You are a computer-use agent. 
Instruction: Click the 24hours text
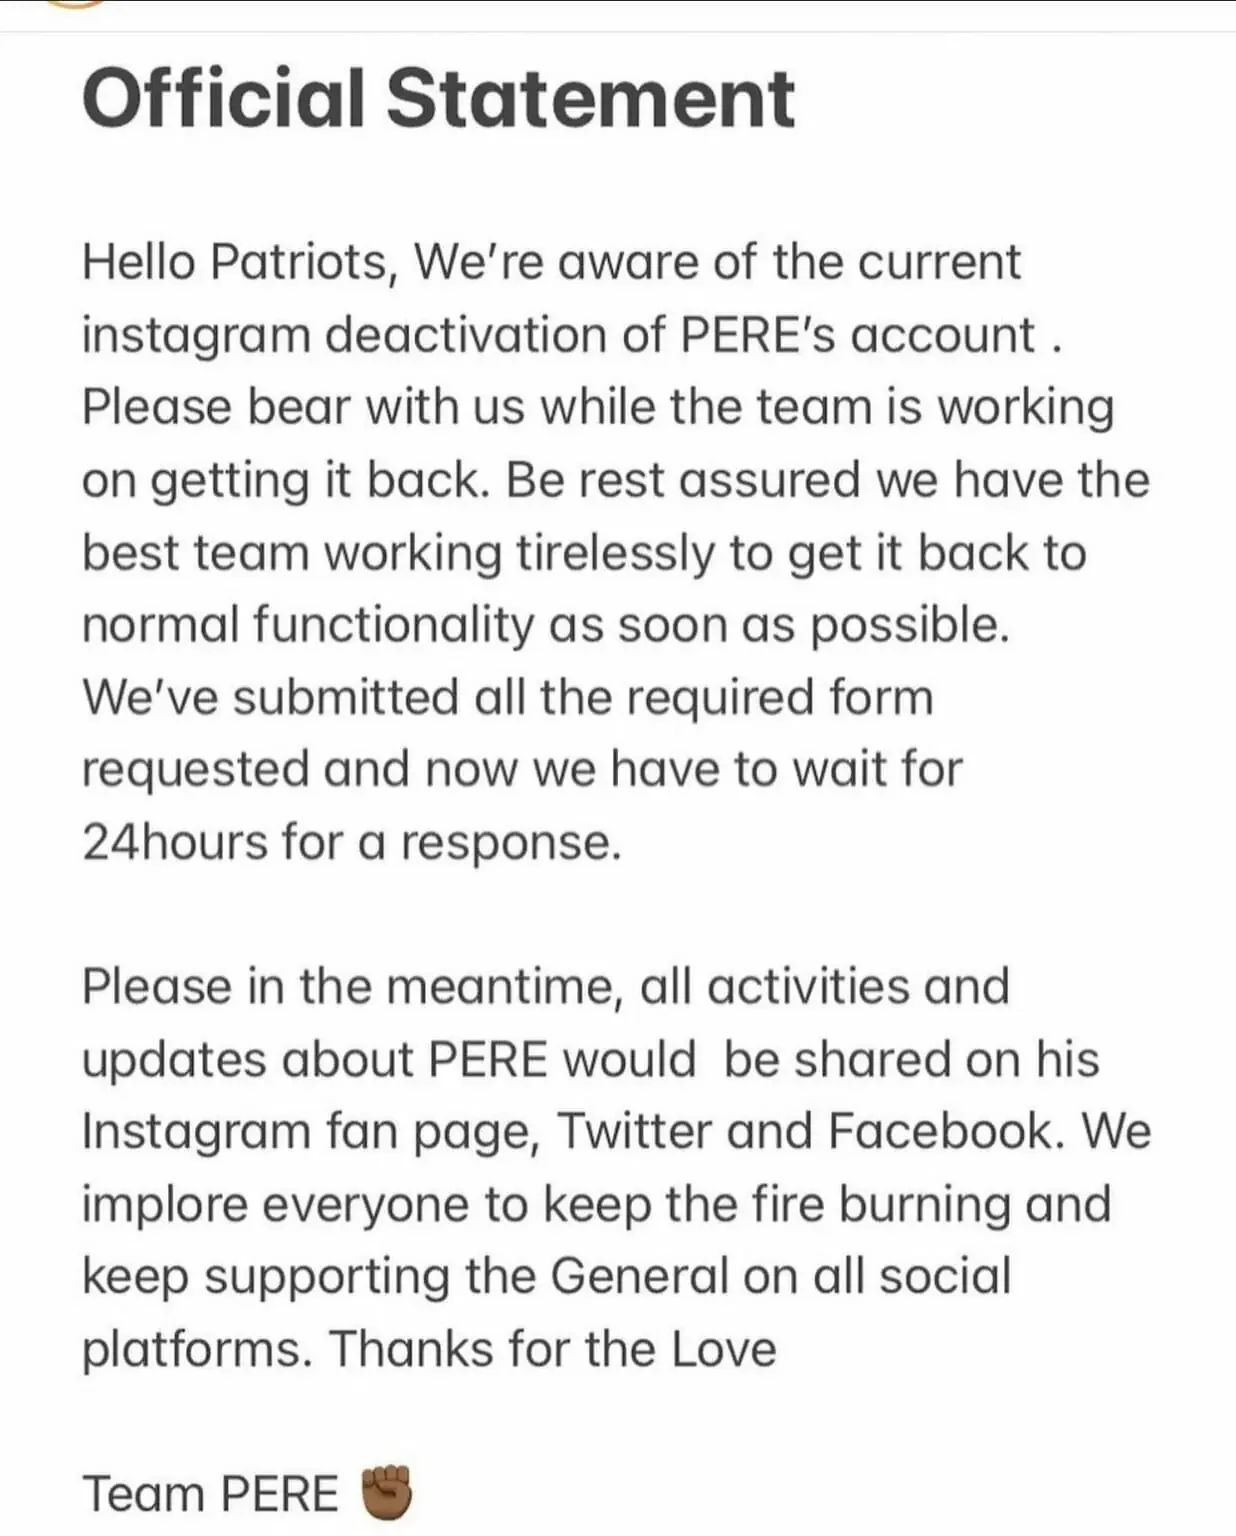point(175,842)
